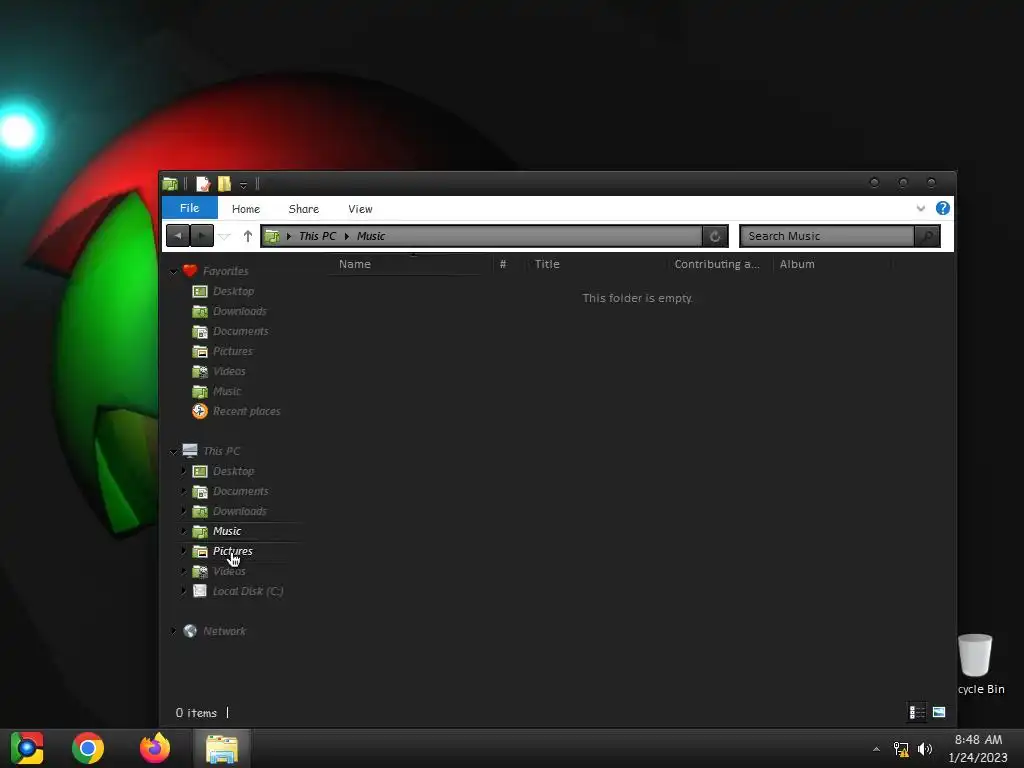Open Videos under This PC
This screenshot has width=1024, height=768.
229,571
